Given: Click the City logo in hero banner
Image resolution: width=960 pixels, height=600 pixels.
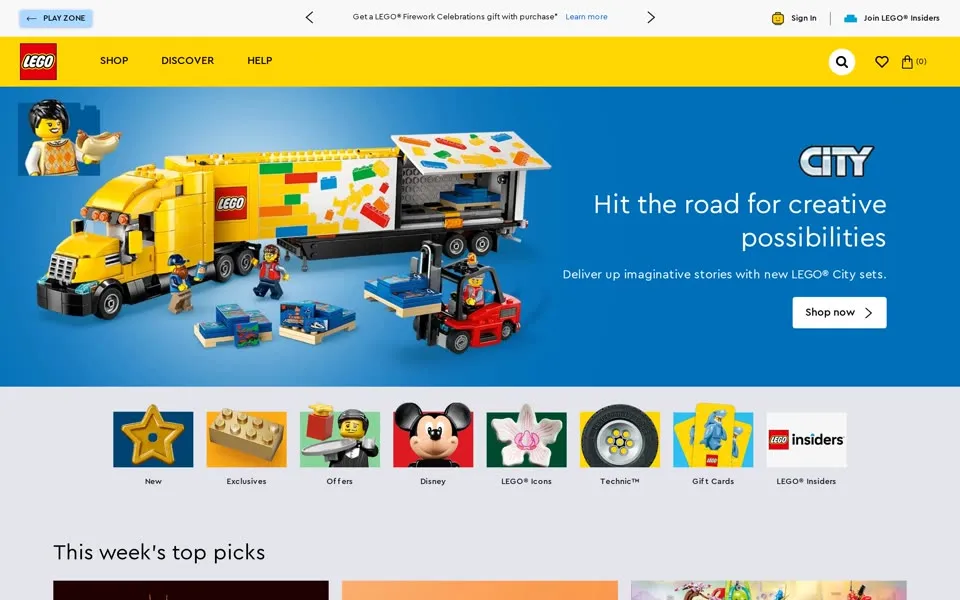Looking at the screenshot, I should pyautogui.click(x=836, y=161).
